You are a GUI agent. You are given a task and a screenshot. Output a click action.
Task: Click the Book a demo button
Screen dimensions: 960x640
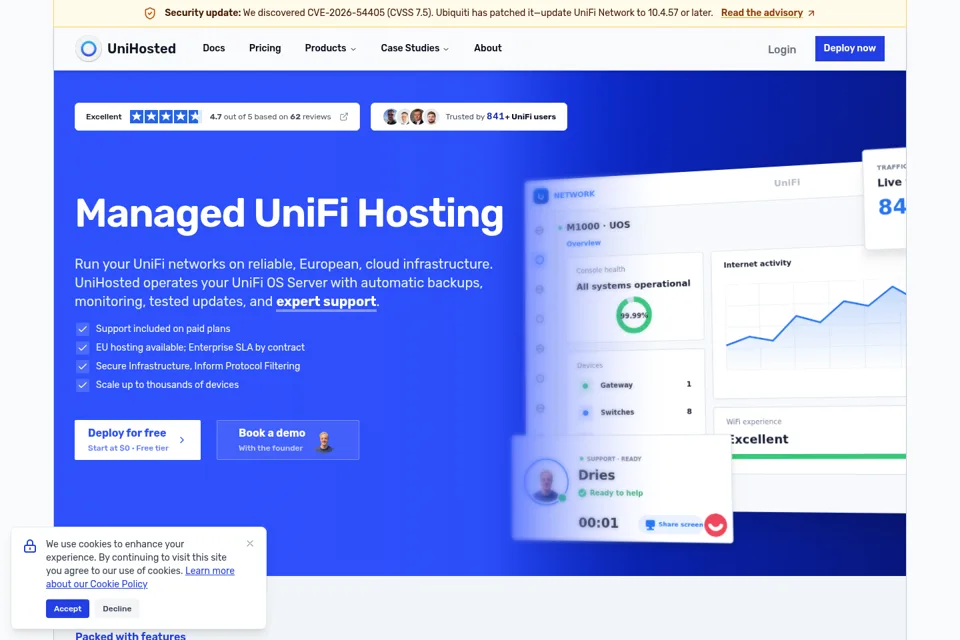(288, 440)
